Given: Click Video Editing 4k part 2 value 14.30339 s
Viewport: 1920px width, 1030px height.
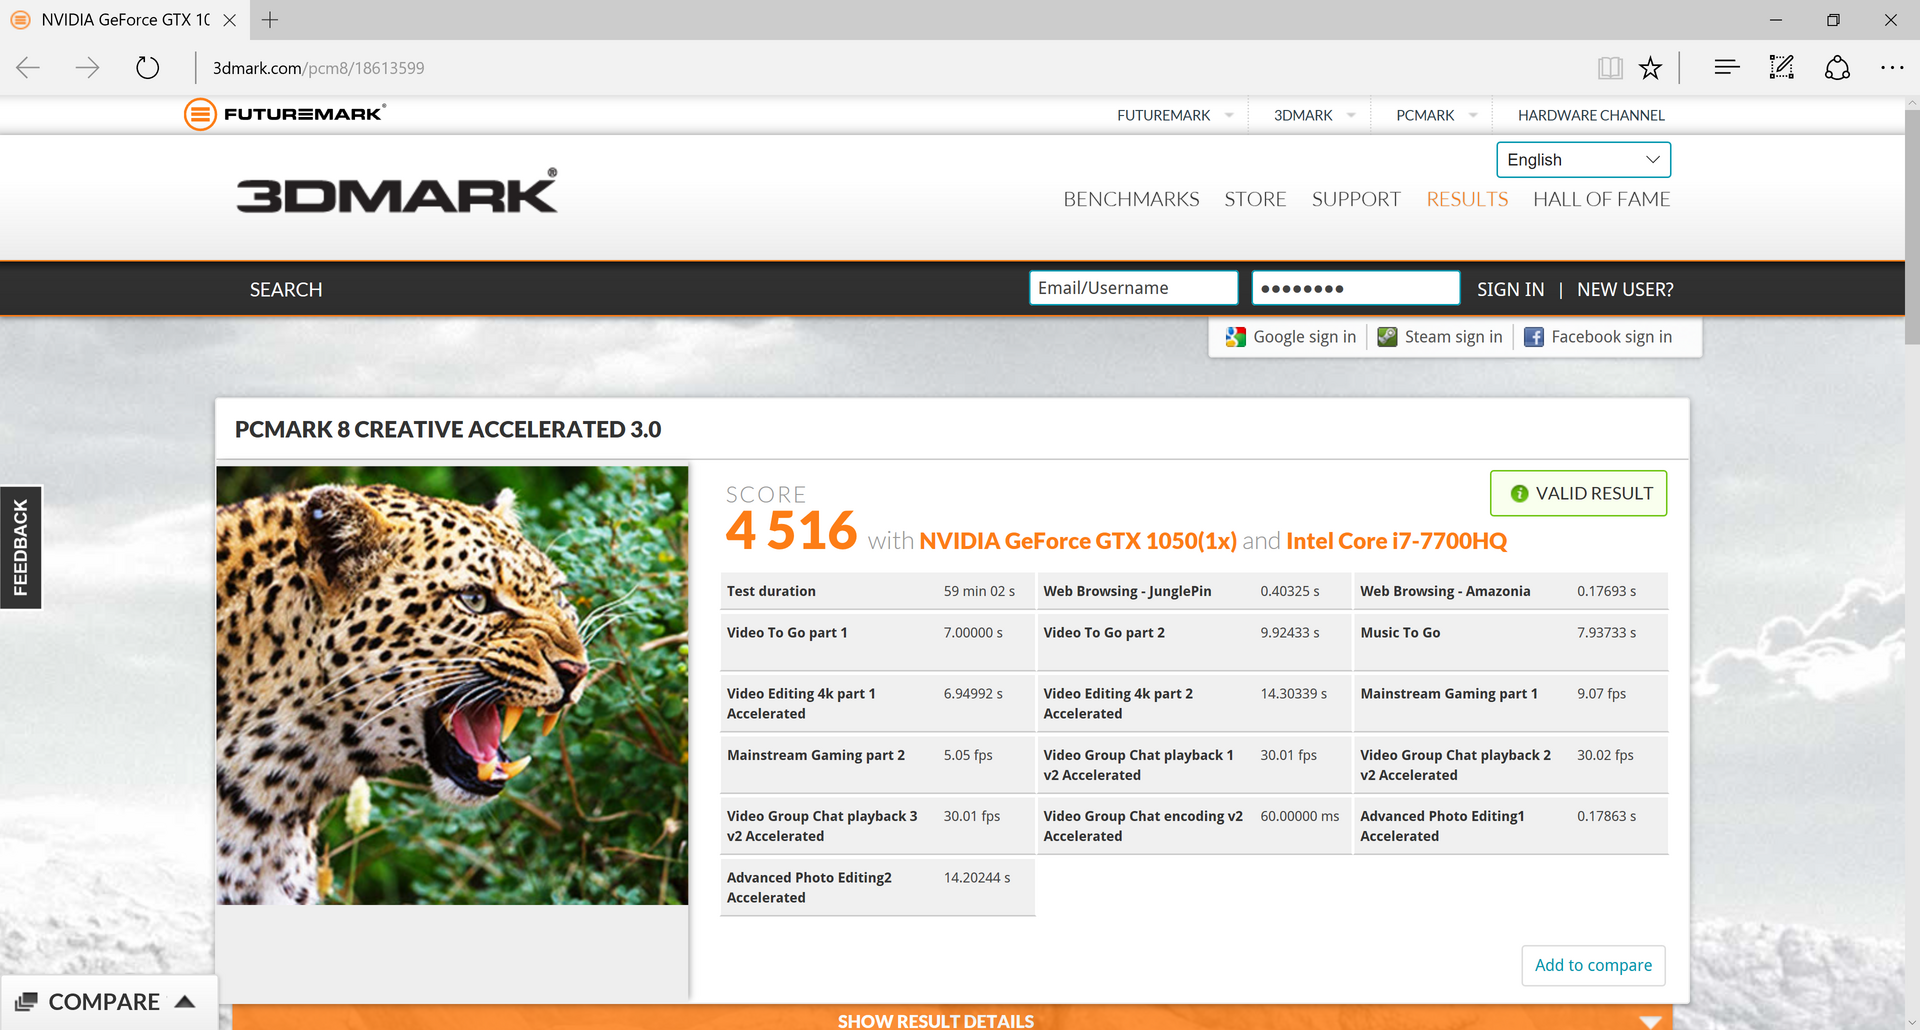Looking at the screenshot, I should click(x=1294, y=693).
